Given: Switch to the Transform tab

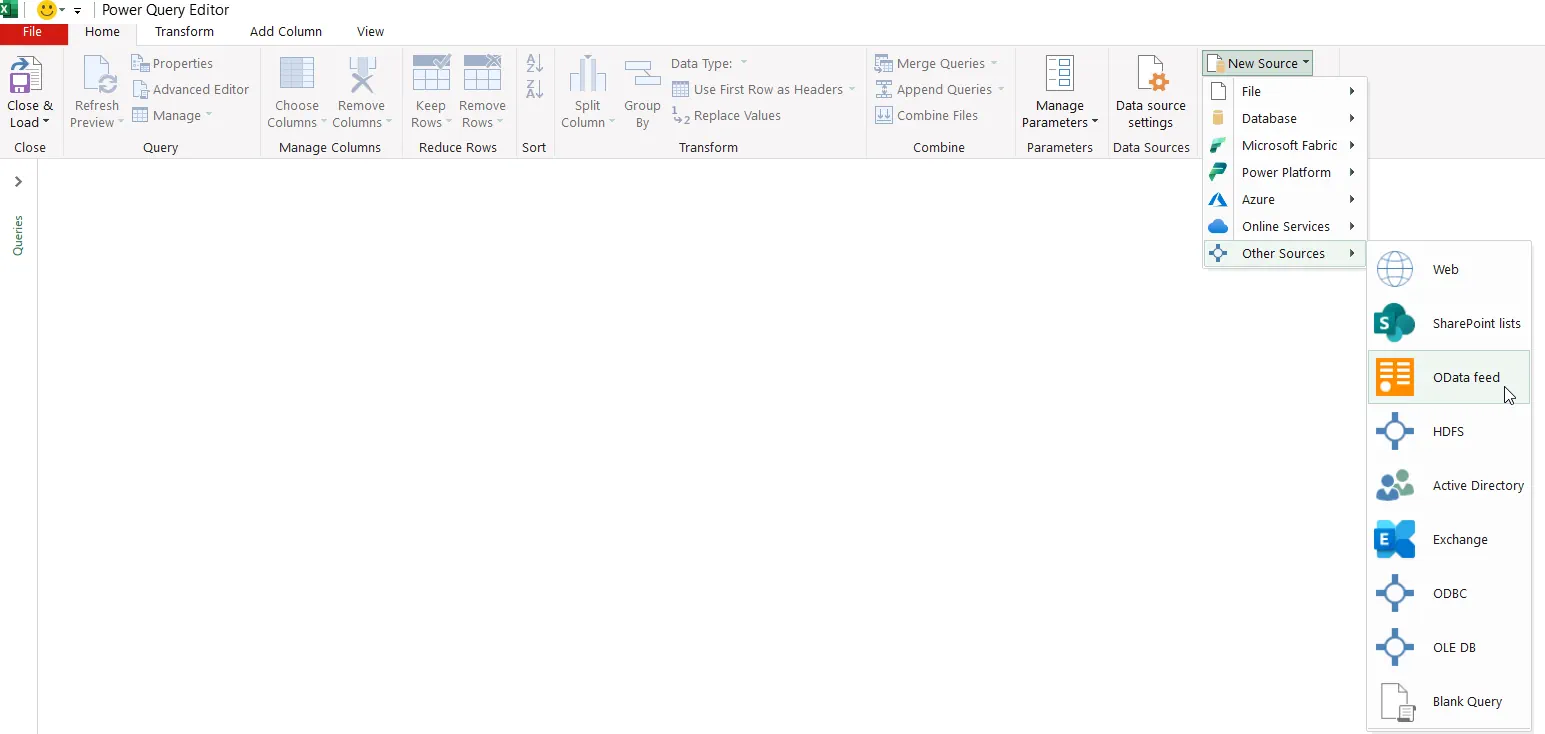Looking at the screenshot, I should [x=184, y=32].
